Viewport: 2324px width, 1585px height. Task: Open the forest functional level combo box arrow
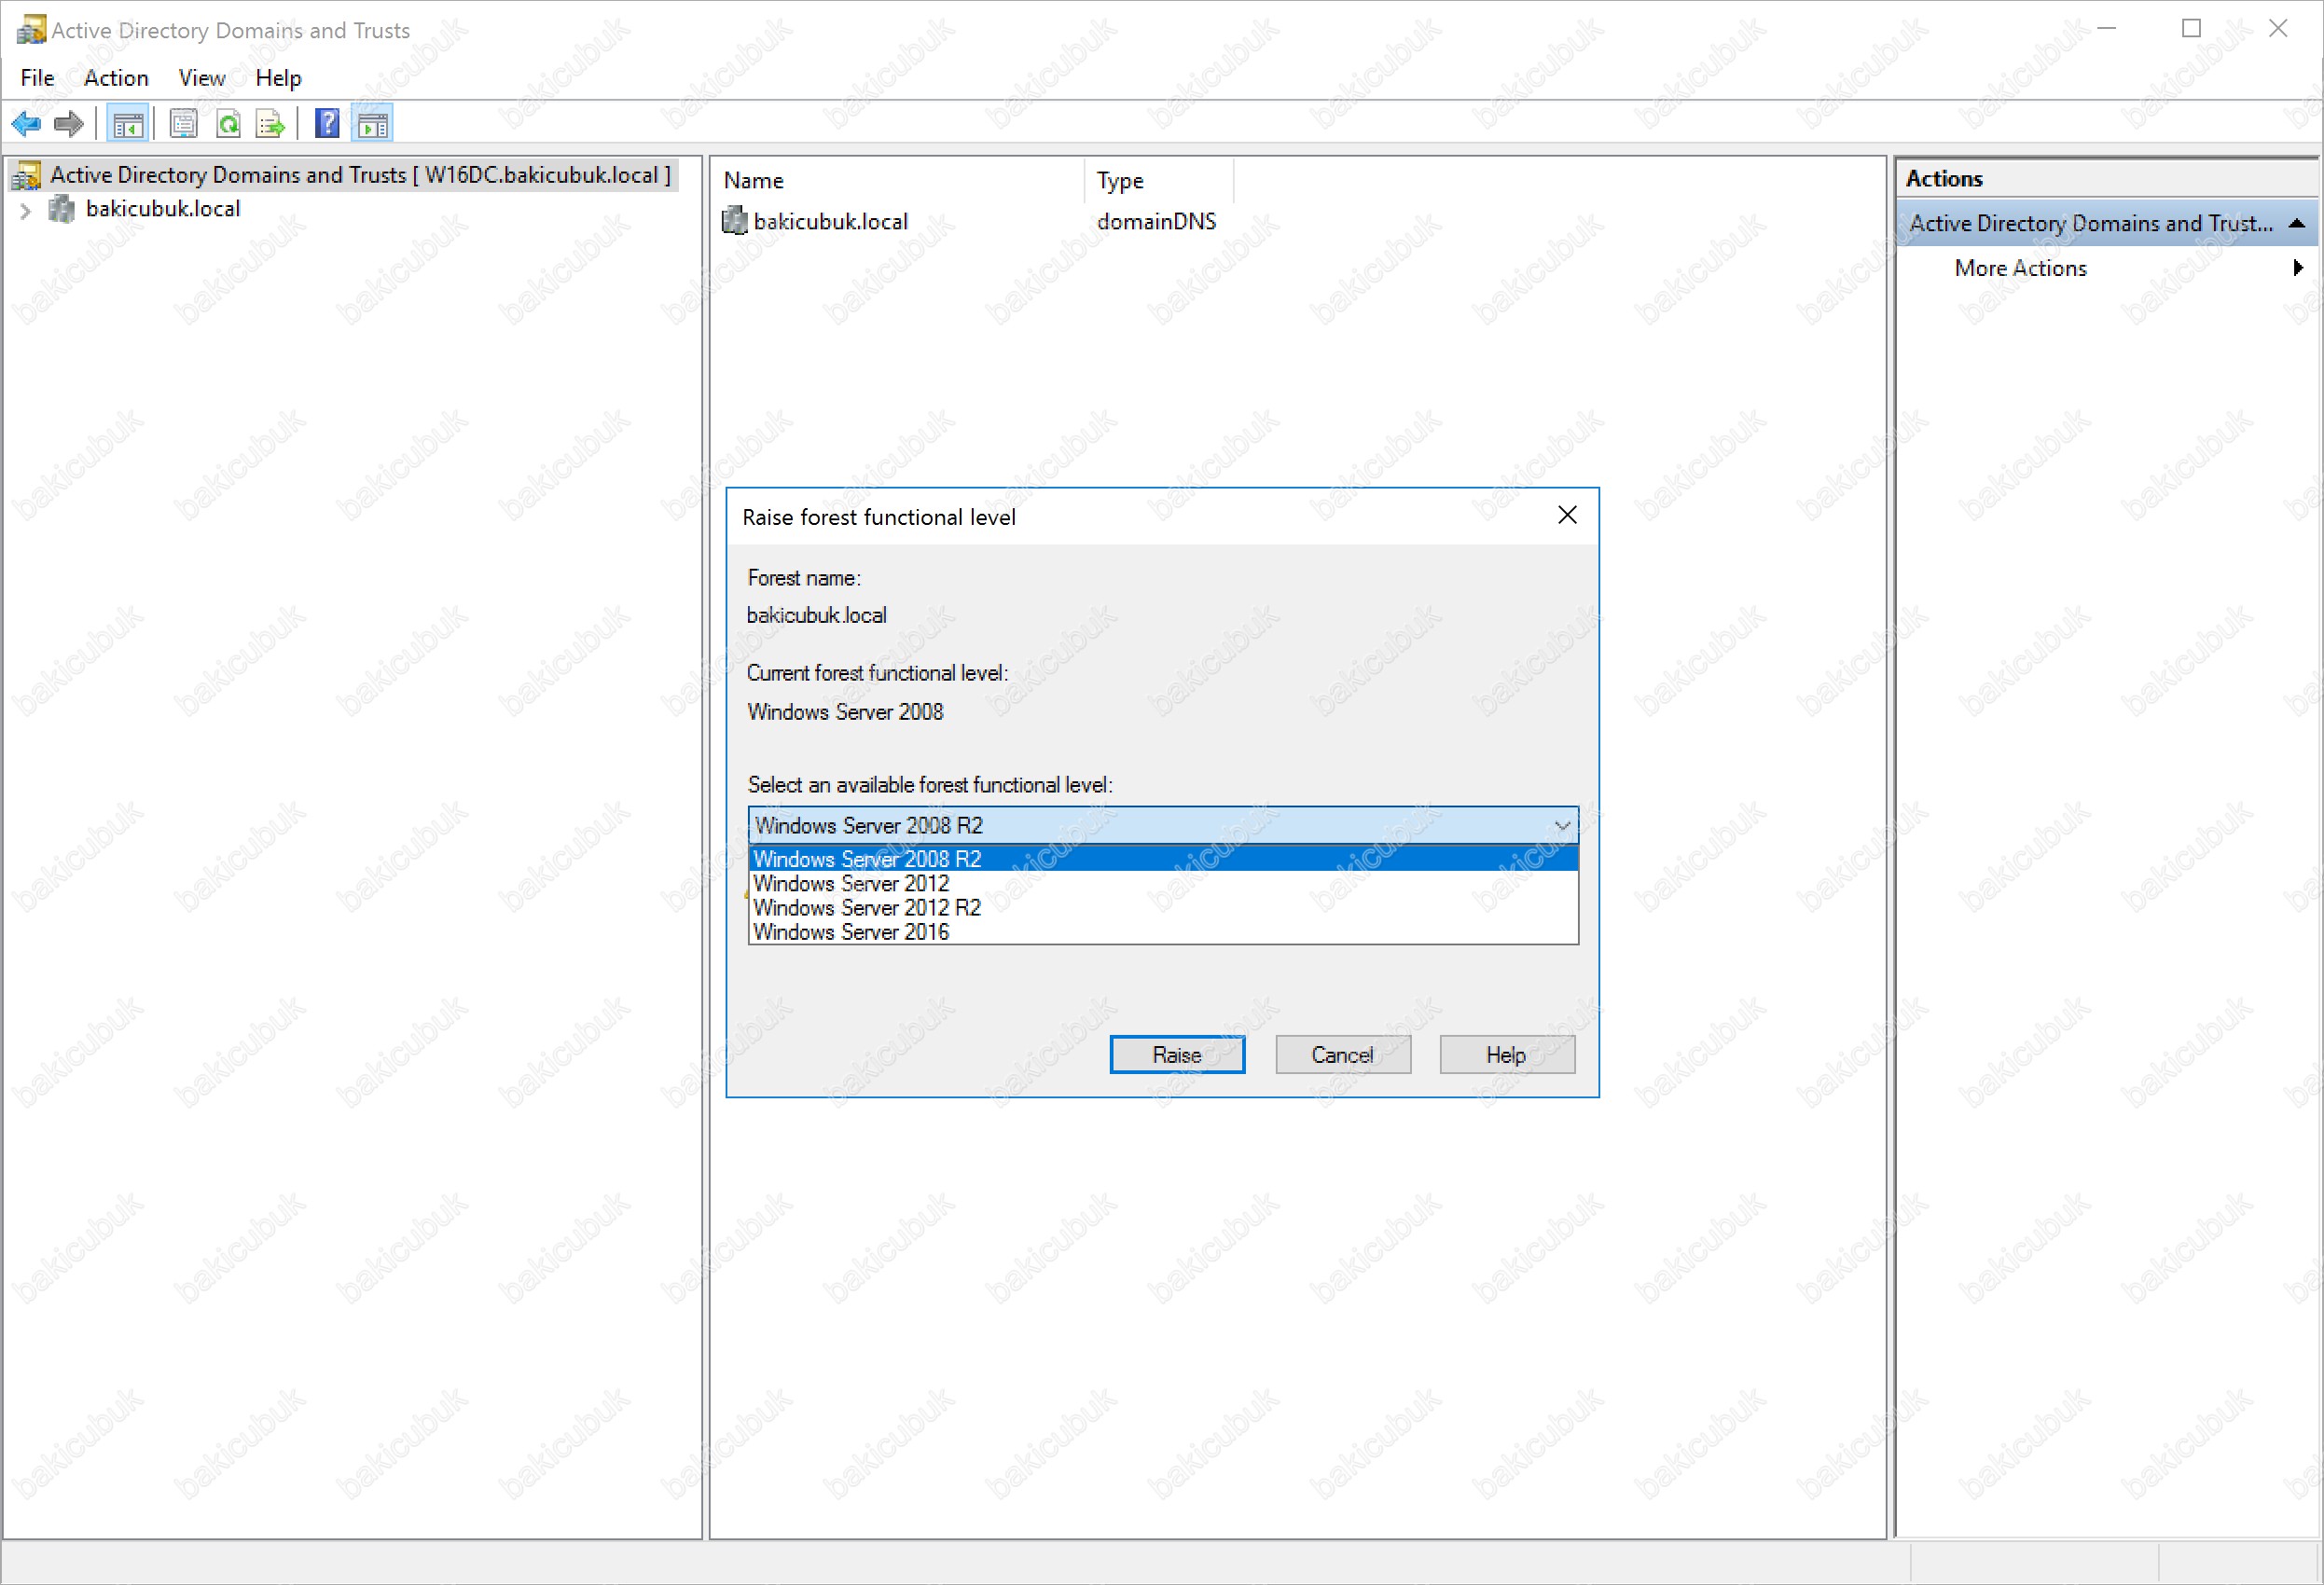[1562, 826]
